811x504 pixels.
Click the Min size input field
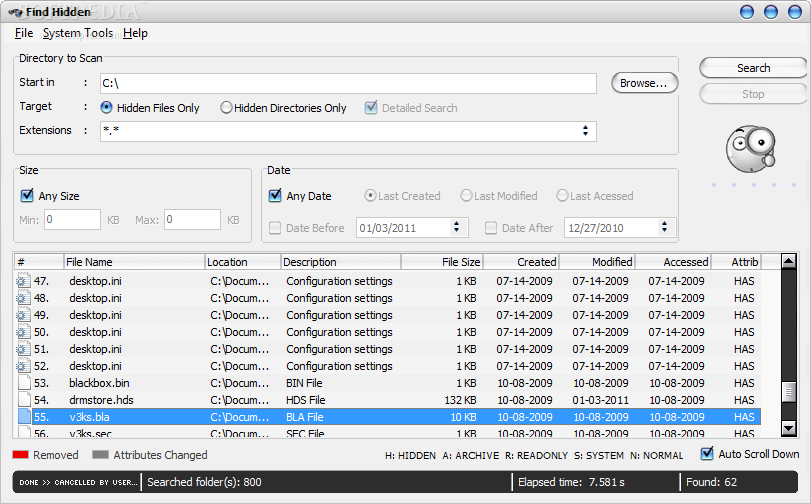tap(72, 219)
